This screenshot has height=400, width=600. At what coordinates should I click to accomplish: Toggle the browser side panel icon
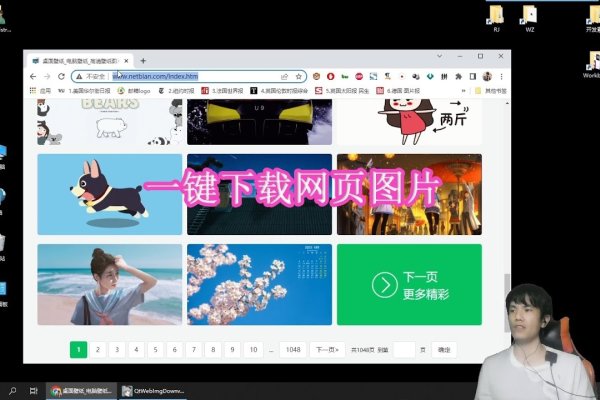(473, 77)
